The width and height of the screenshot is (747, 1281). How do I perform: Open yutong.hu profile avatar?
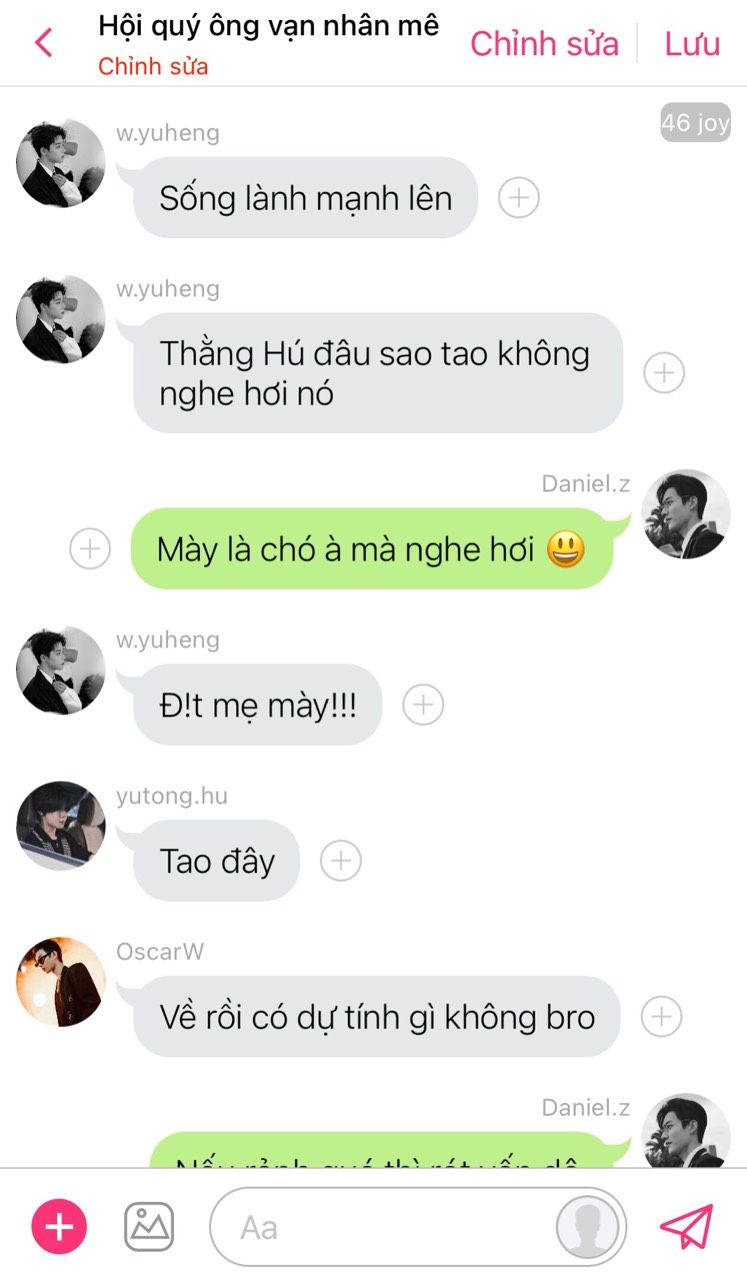[x=61, y=826]
